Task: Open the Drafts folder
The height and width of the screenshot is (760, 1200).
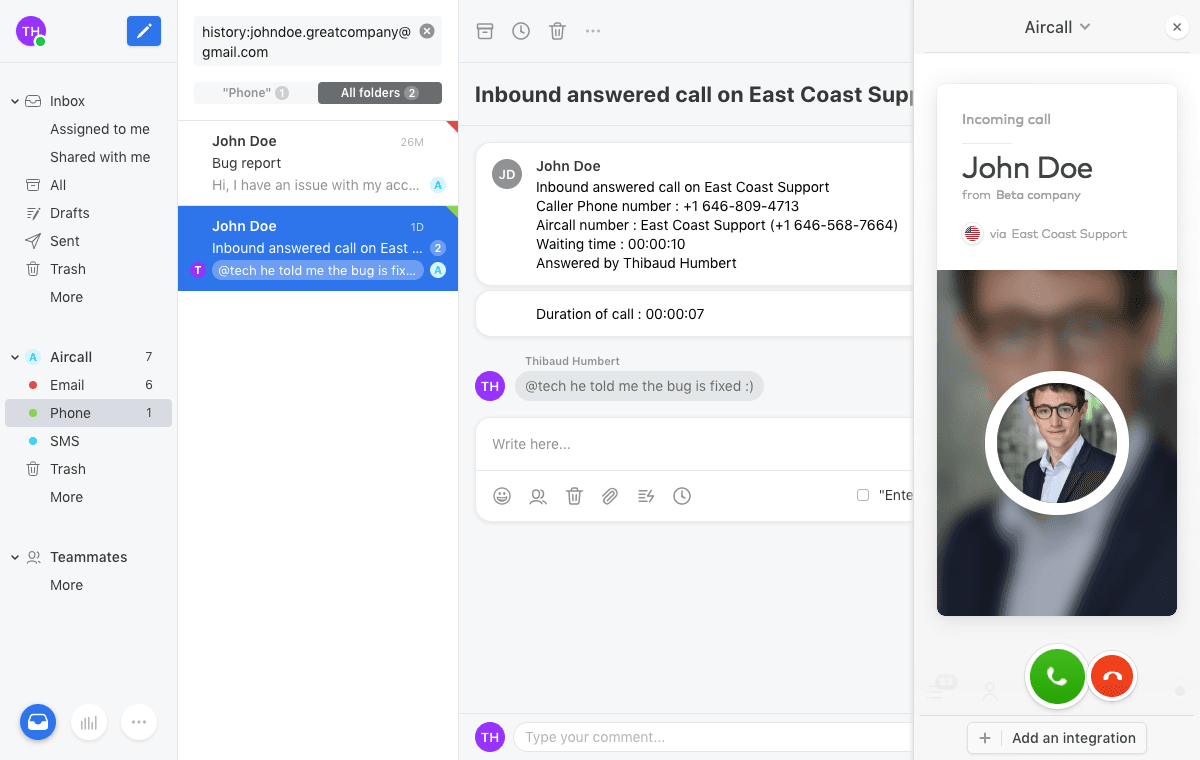Action: tap(70, 213)
